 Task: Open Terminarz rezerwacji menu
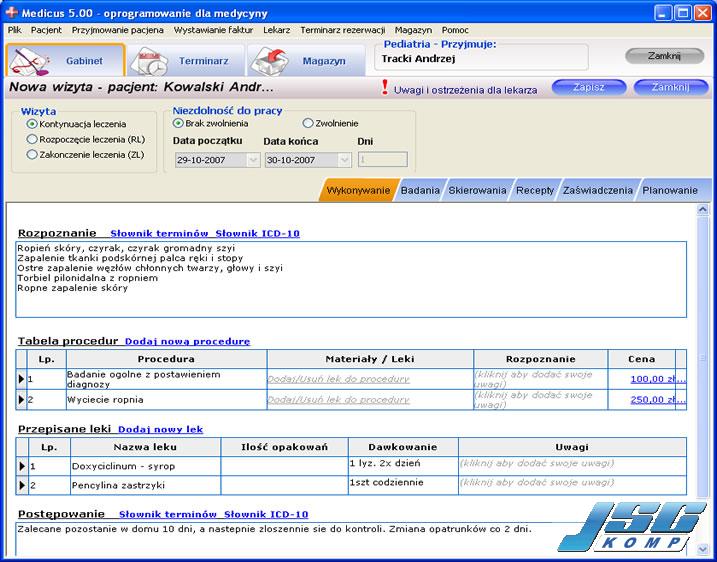pyautogui.click(x=342, y=30)
